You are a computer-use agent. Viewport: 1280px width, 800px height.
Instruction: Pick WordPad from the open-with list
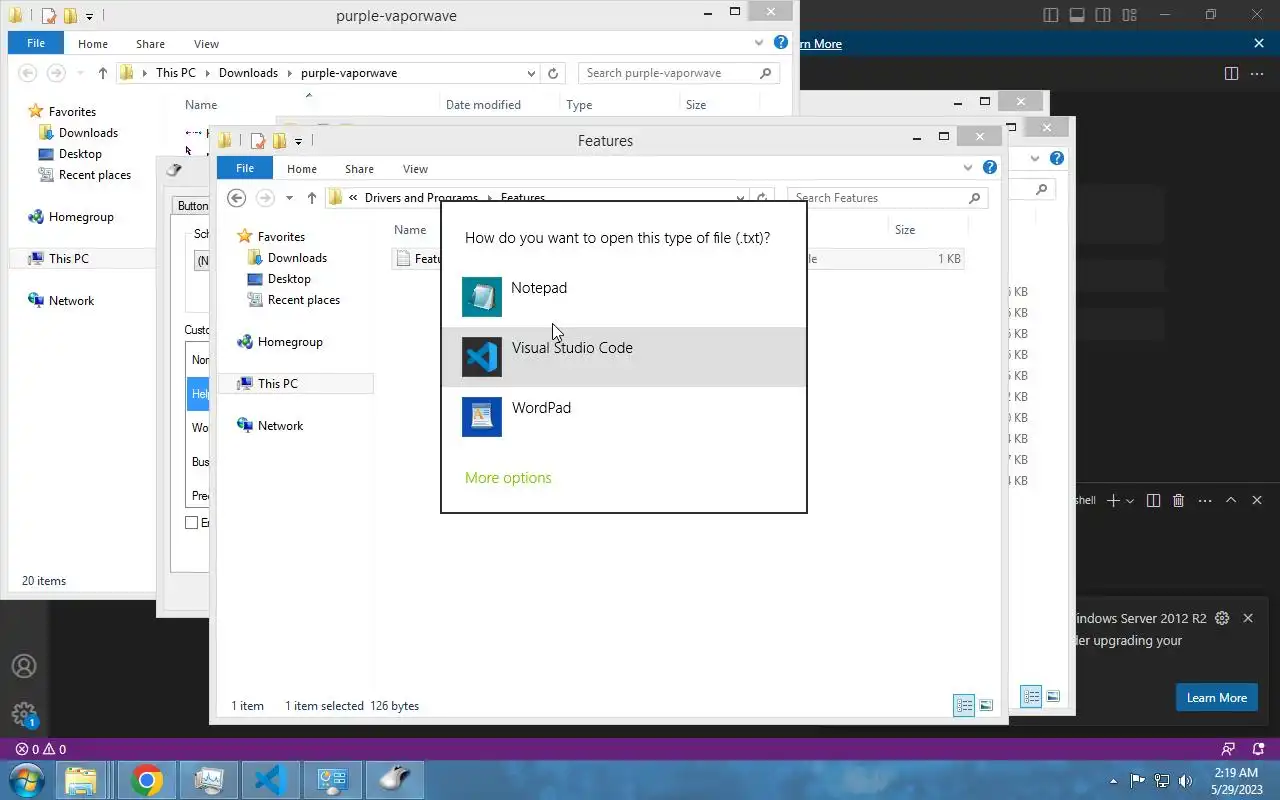(x=623, y=417)
